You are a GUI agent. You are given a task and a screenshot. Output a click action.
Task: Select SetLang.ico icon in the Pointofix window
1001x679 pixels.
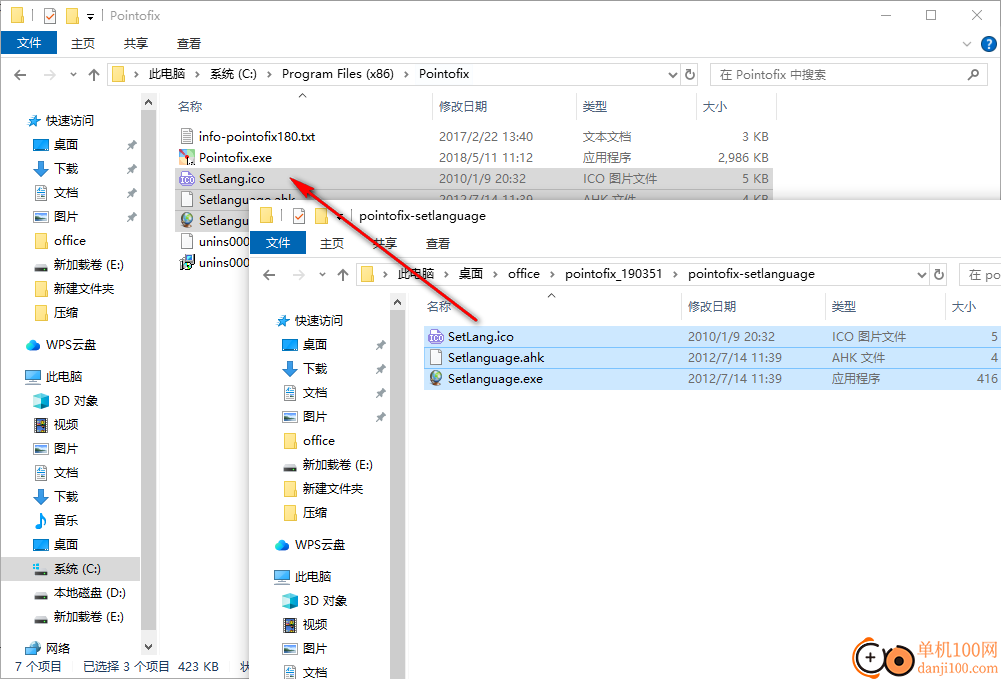coord(186,179)
